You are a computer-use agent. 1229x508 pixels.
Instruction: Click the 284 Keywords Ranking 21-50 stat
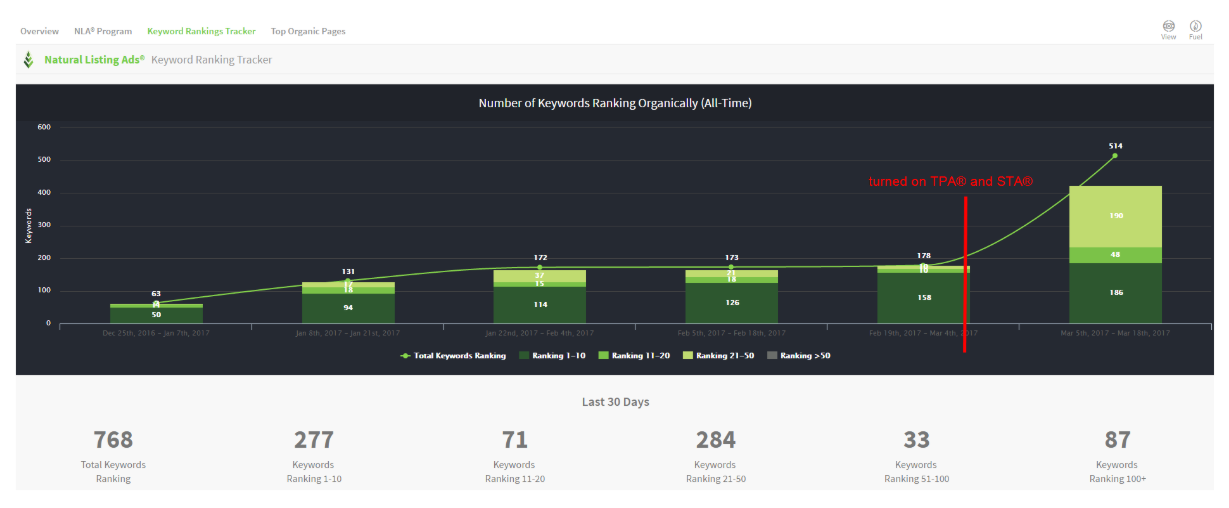(x=715, y=456)
